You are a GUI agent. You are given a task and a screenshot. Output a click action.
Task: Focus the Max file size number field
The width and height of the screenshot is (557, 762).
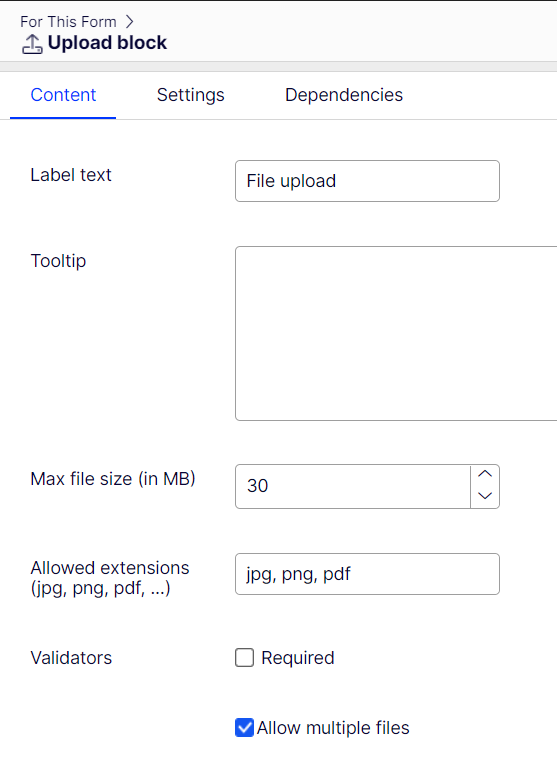tap(353, 486)
